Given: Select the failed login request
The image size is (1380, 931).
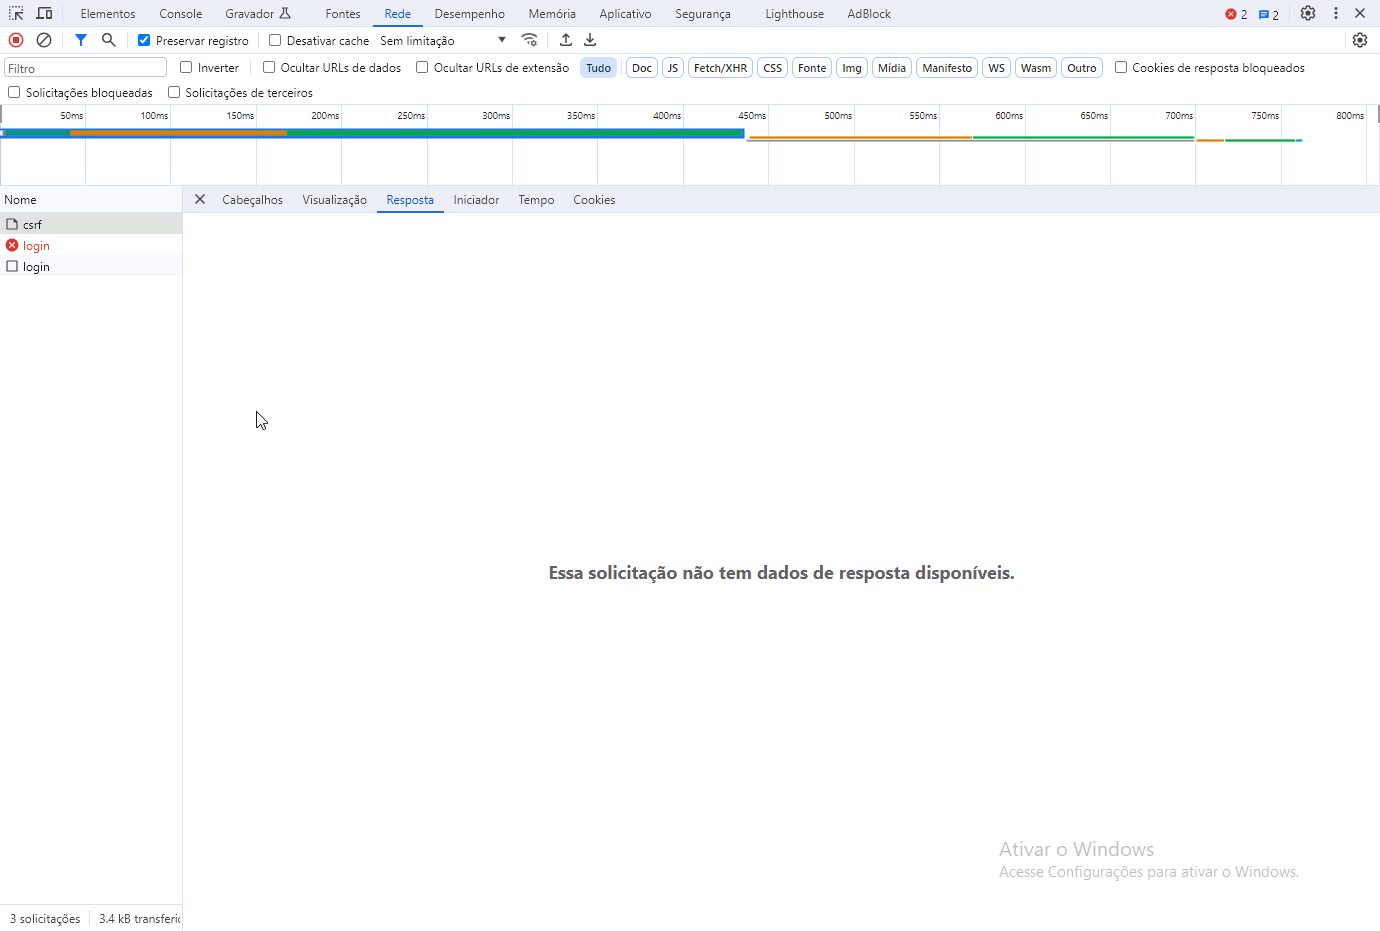Looking at the screenshot, I should [x=91, y=245].
